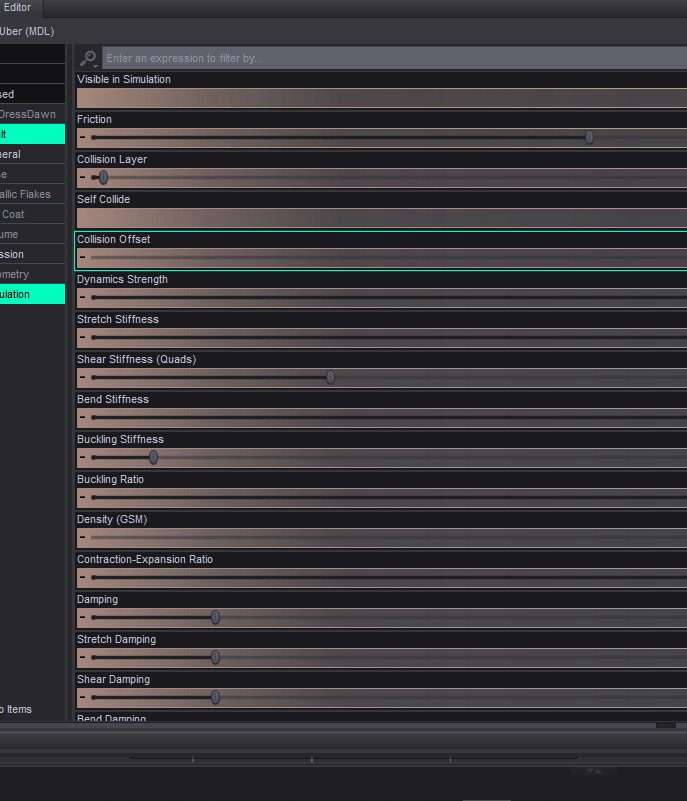Select the highlighted Simulation category in sidebar
Image resolution: width=687 pixels, height=801 pixels.
click(x=32, y=294)
